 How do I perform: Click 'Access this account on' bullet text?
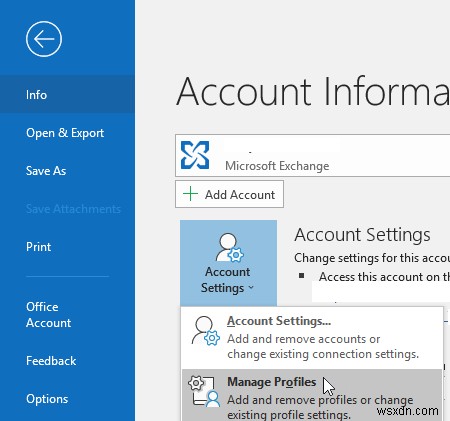click(384, 277)
